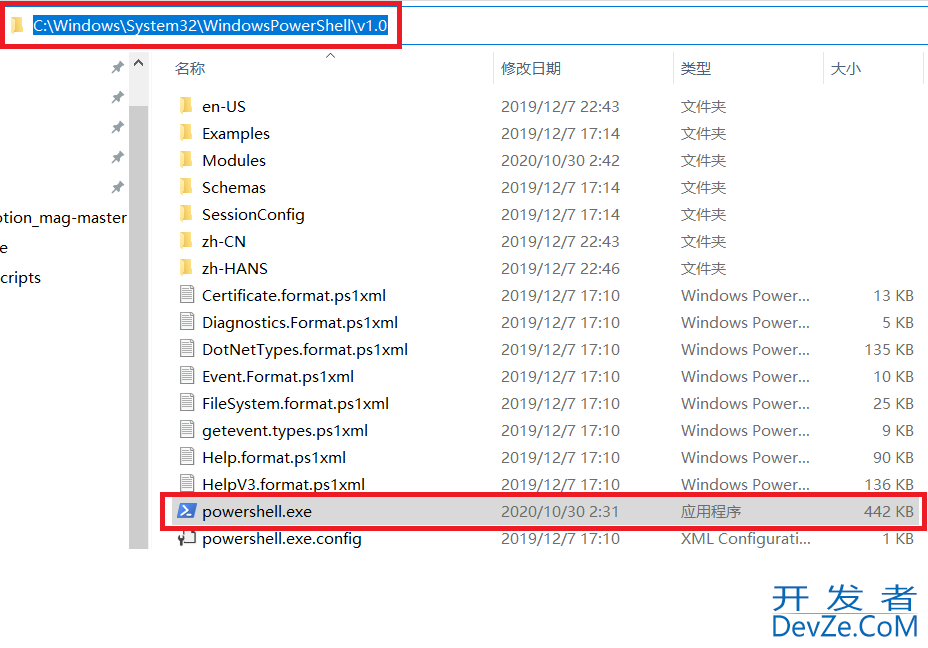Click the 90 KB size cell
This screenshot has height=648, width=928.
pyautogui.click(x=894, y=457)
